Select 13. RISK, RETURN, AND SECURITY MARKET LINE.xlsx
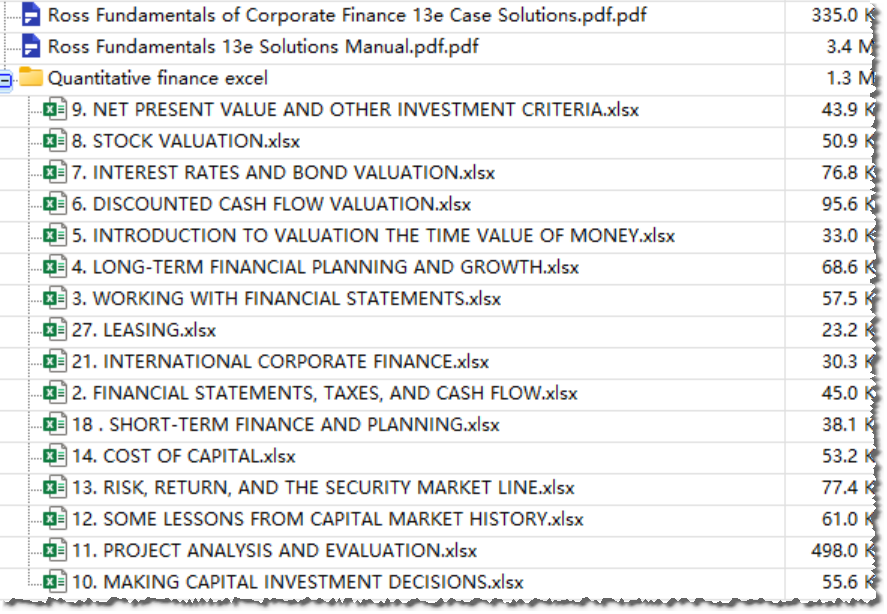The width and height of the screenshot is (887, 614). coord(323,488)
